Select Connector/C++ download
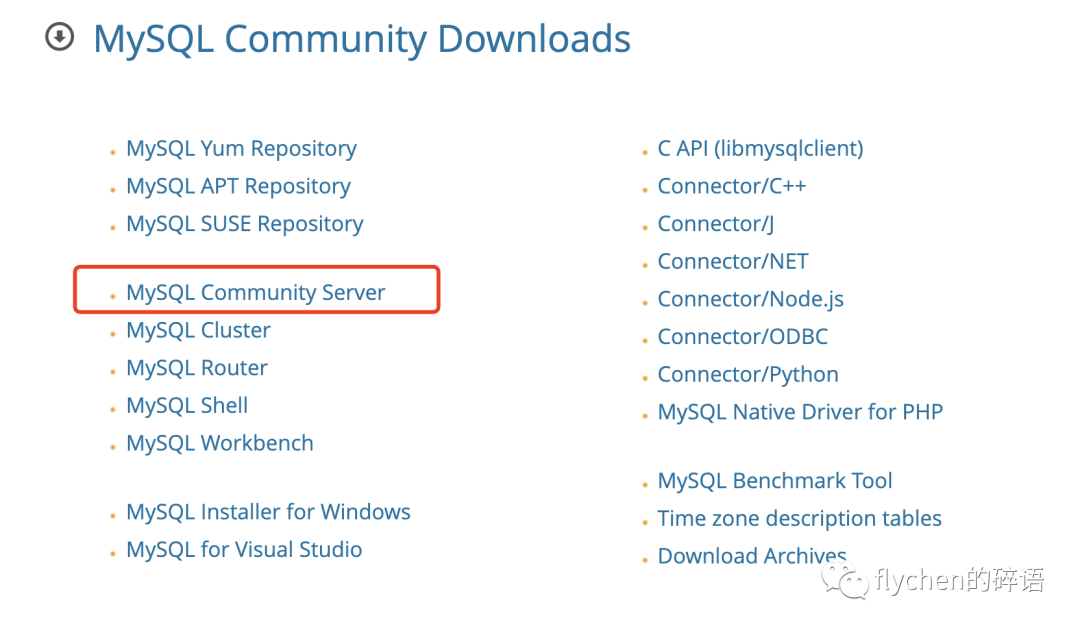Viewport: 1080px width, 631px height. 731,186
